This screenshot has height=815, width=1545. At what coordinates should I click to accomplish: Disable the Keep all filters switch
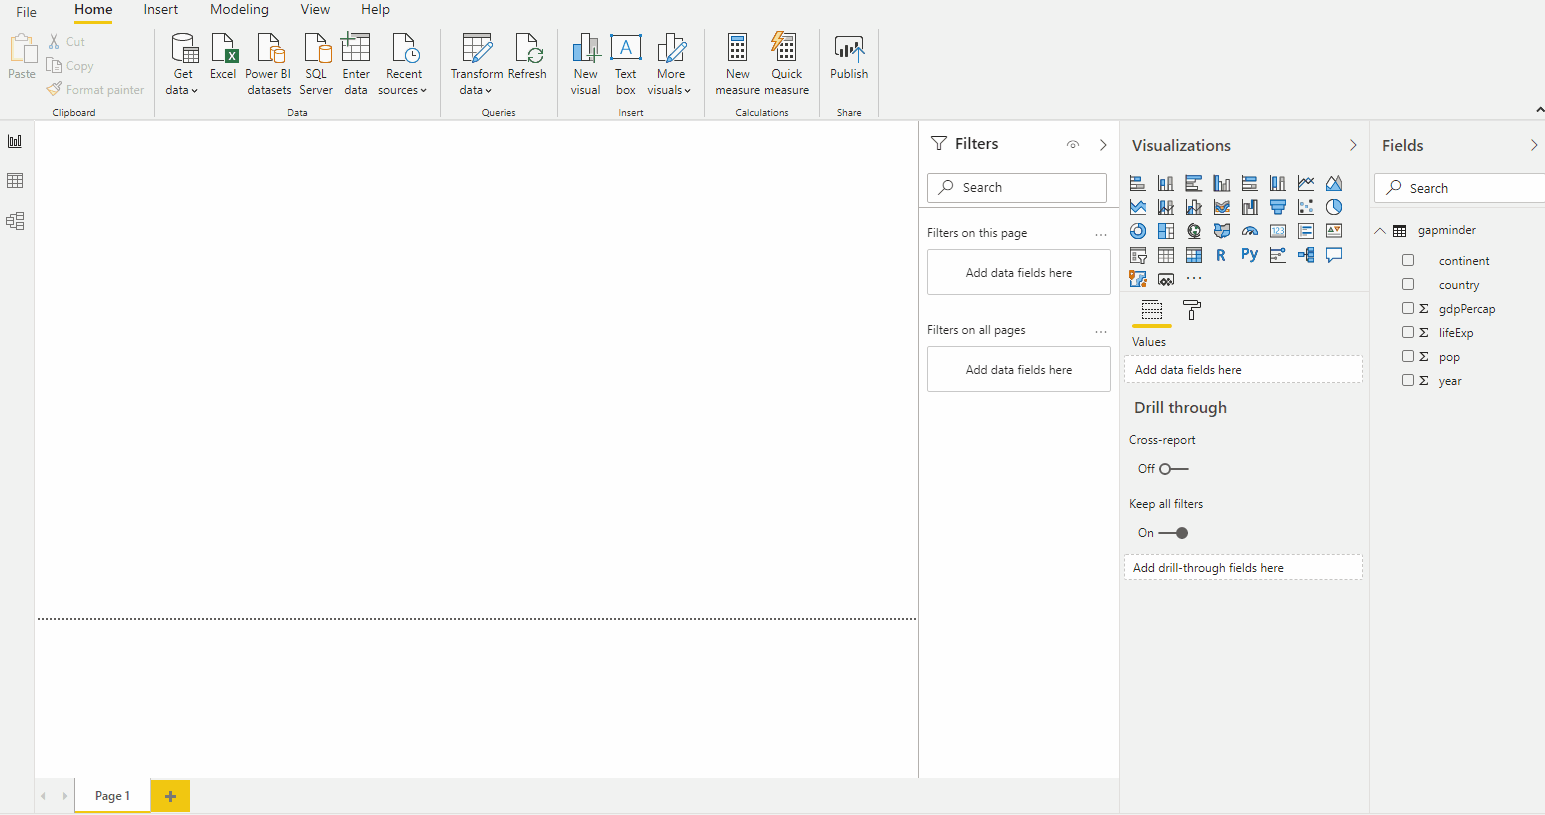pos(1173,533)
